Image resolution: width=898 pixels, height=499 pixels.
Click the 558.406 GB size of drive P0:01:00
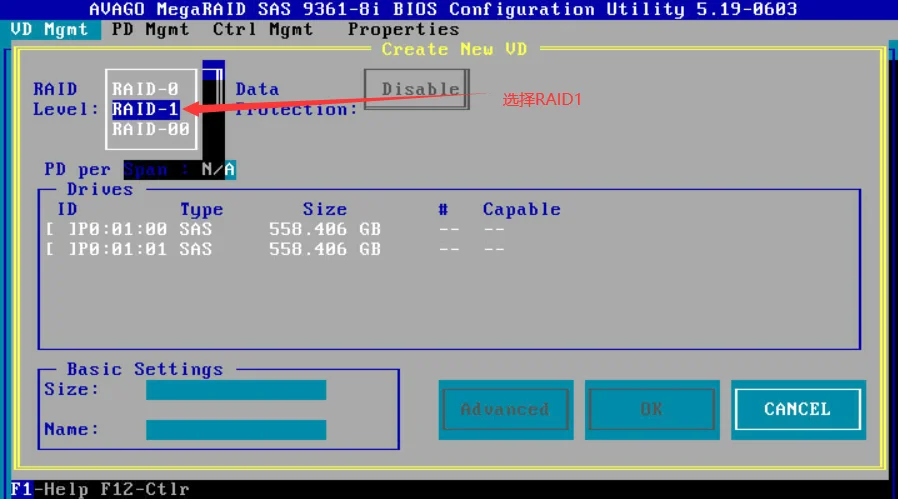click(x=325, y=229)
